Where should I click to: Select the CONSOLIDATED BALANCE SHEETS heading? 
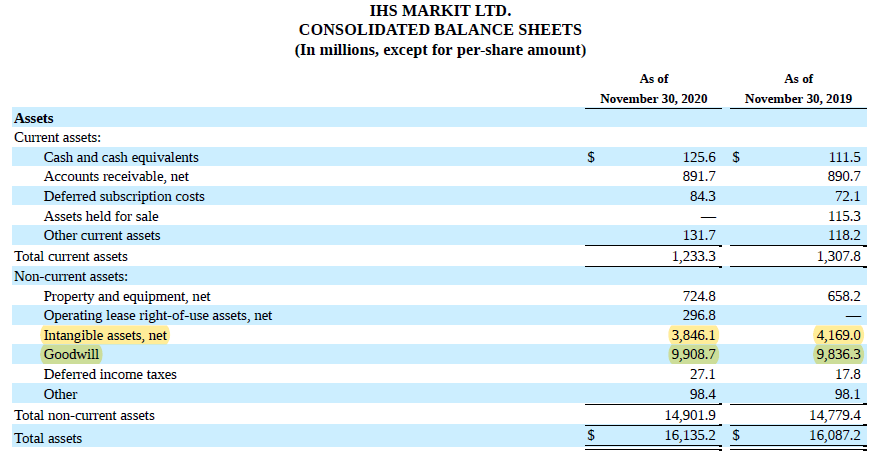(x=440, y=30)
